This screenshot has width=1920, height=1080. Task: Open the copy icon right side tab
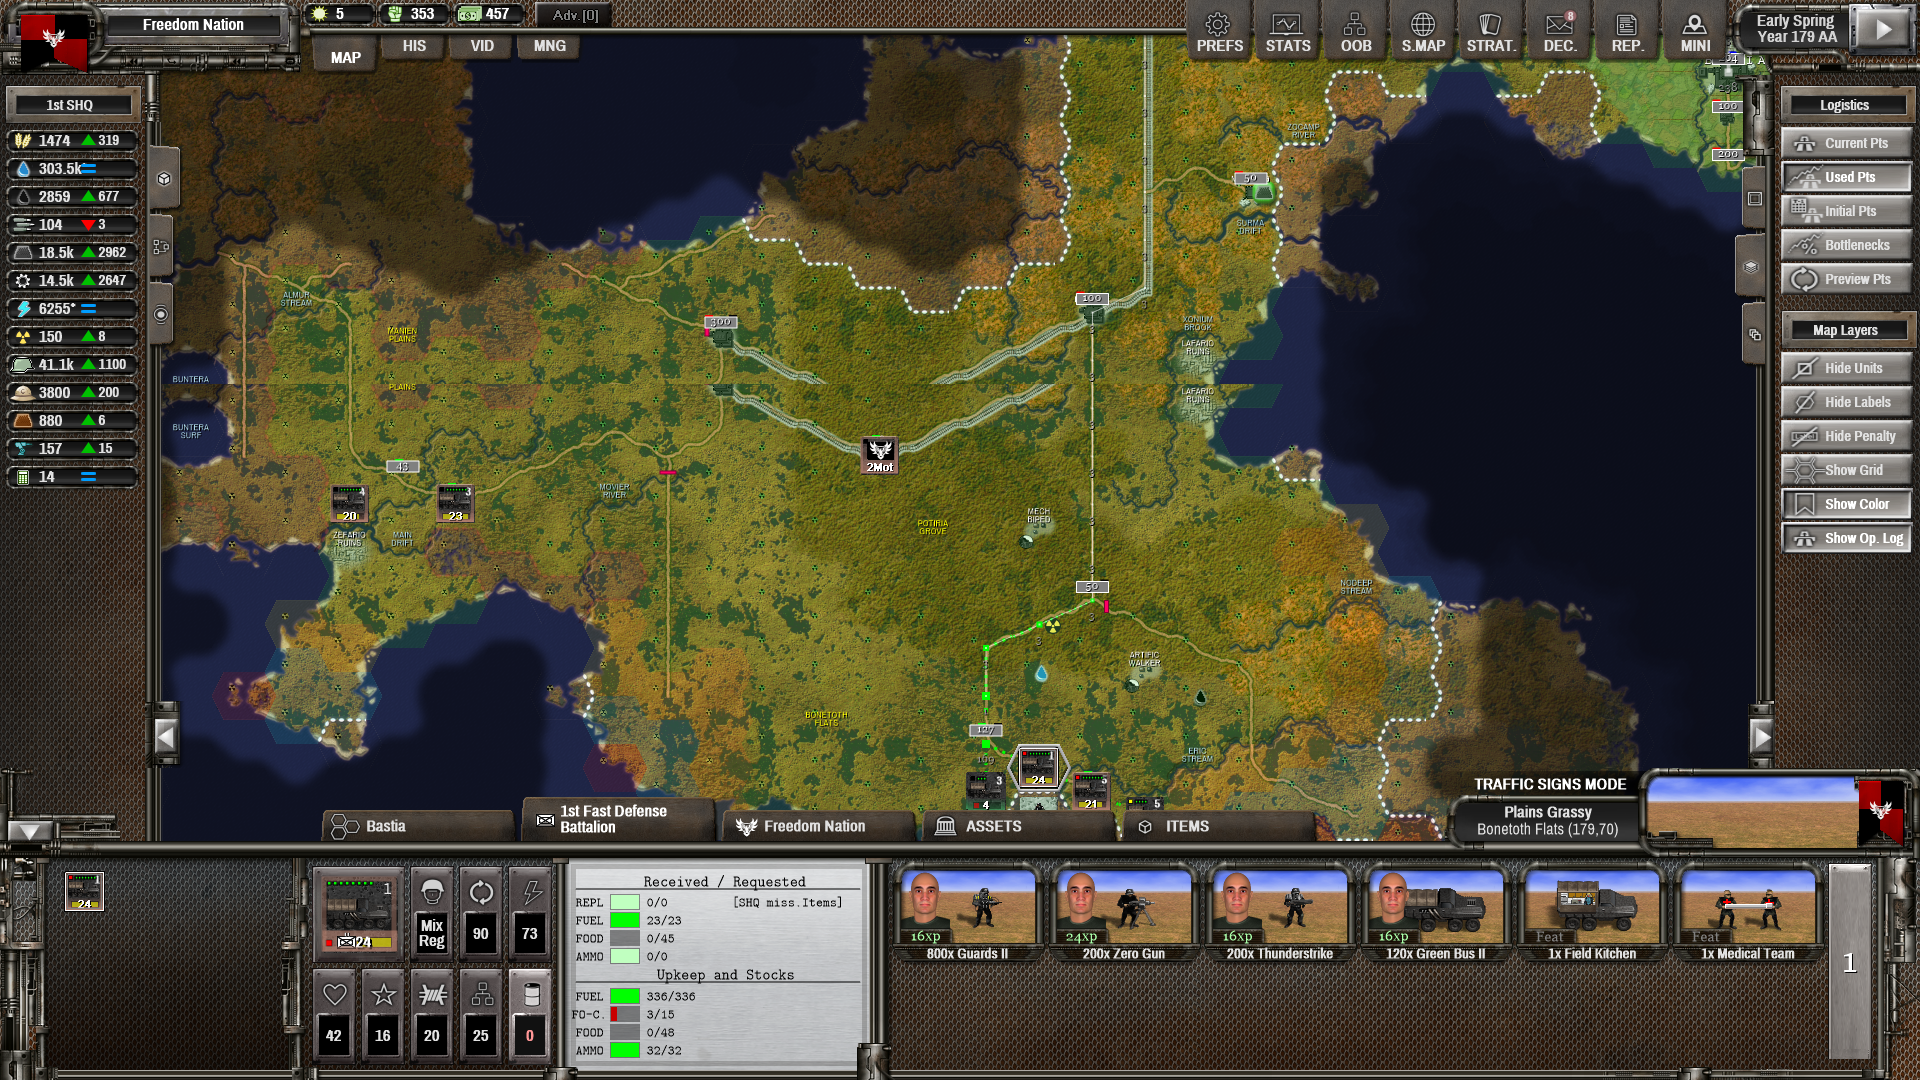(x=1754, y=335)
